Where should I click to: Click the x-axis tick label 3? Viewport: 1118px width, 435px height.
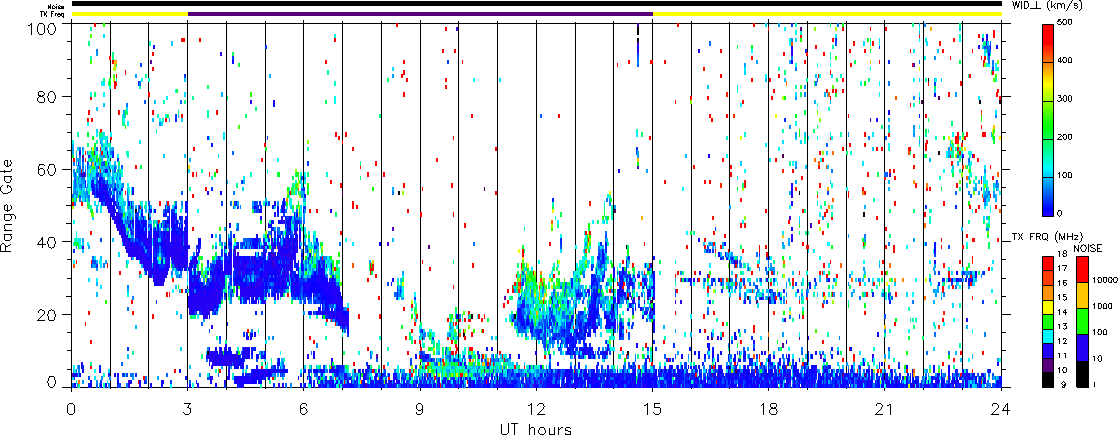188,409
